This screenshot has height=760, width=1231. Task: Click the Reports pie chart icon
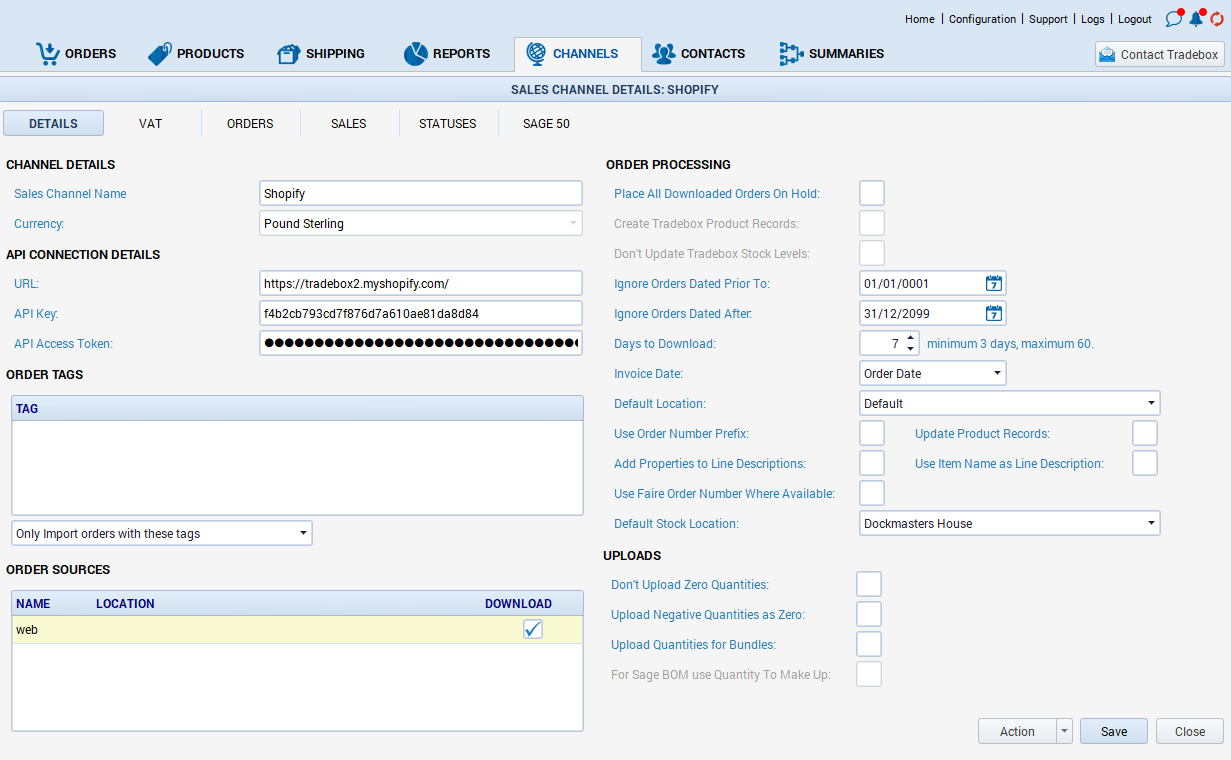pyautogui.click(x=415, y=54)
